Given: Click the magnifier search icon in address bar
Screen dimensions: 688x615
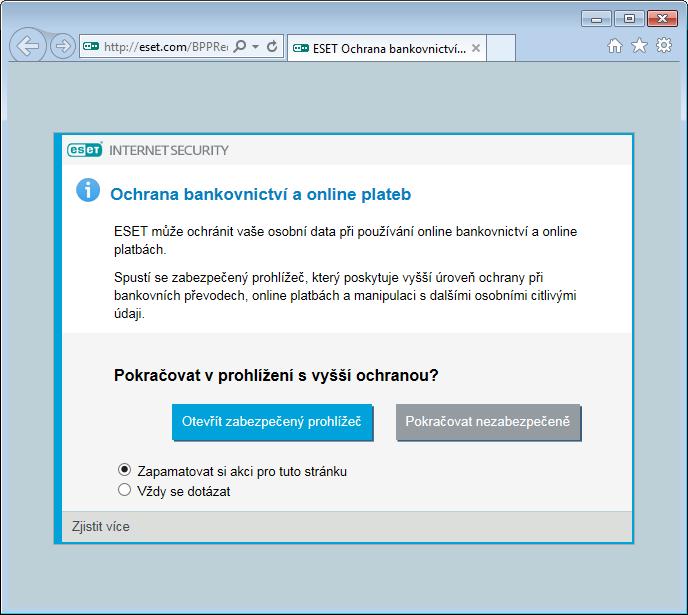Looking at the screenshot, I should [240, 46].
